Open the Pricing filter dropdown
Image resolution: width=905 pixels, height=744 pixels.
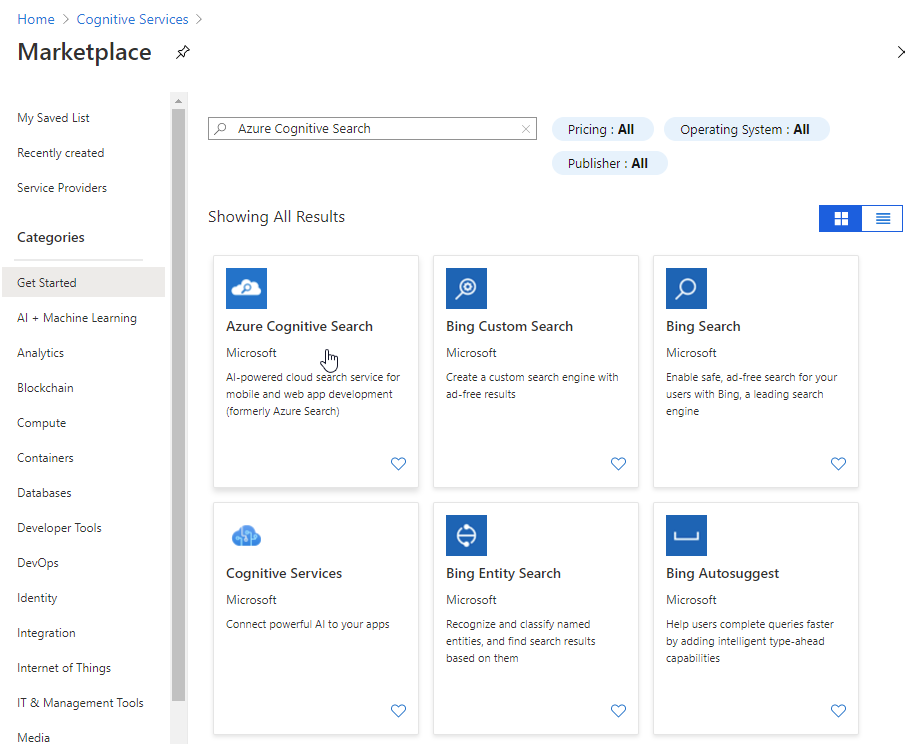pos(602,129)
